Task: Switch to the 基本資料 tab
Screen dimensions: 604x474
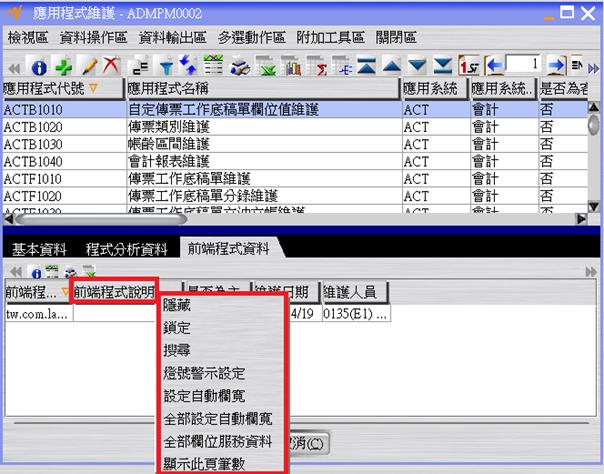Action: [x=39, y=247]
